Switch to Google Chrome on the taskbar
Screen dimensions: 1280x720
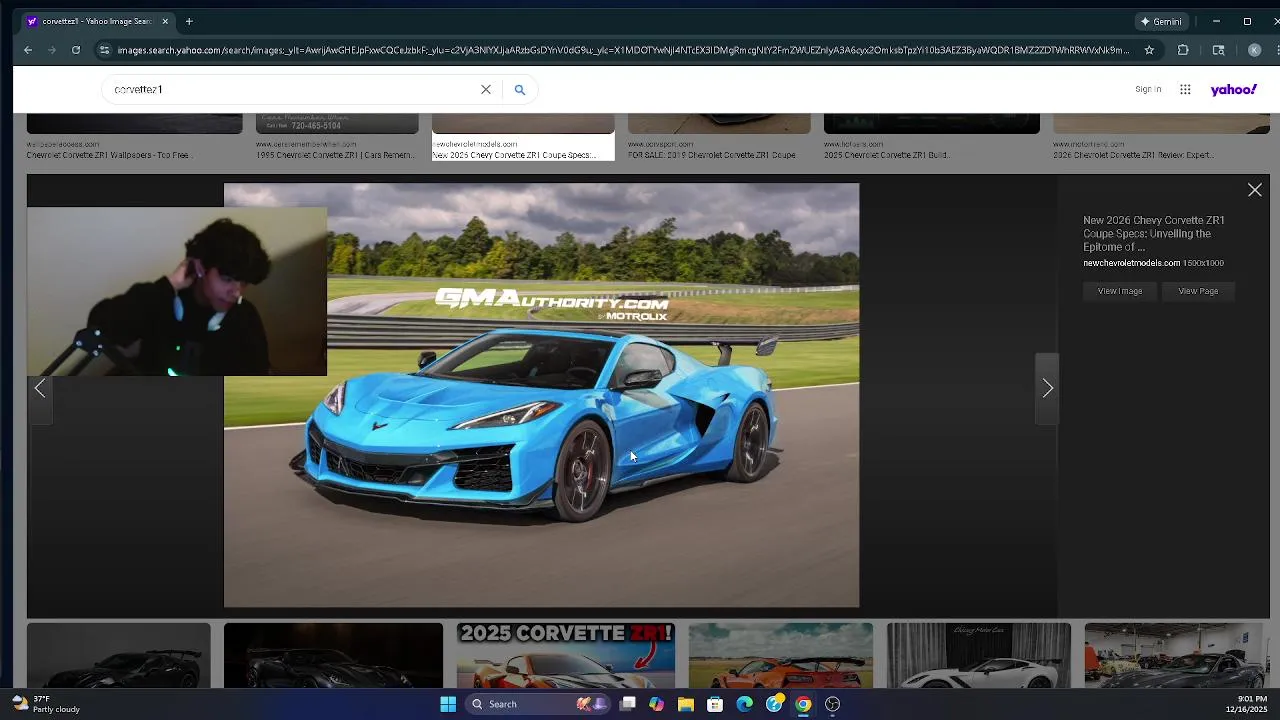click(x=803, y=704)
